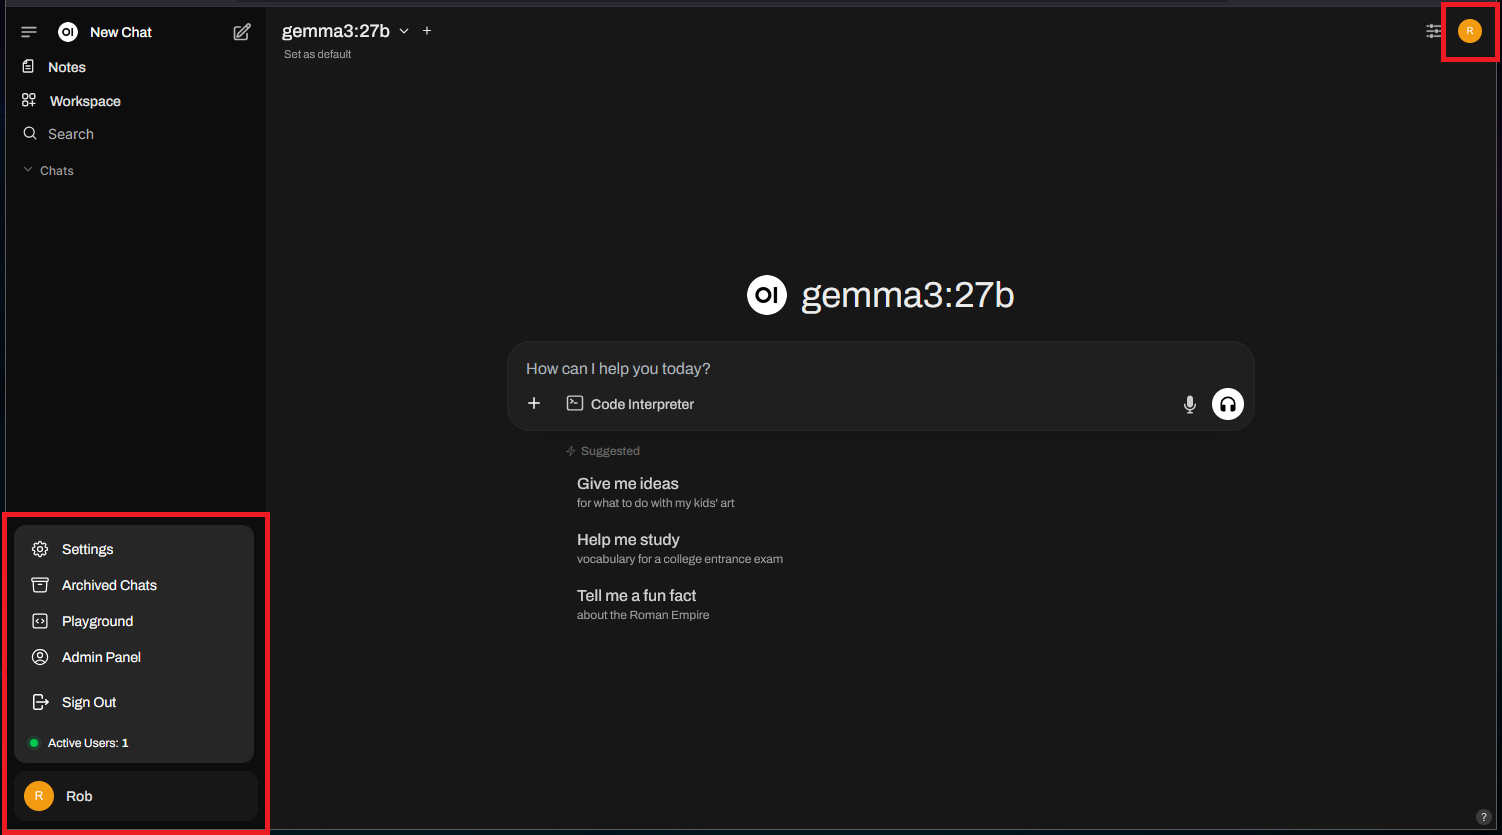Collapse the Chats section

48,171
